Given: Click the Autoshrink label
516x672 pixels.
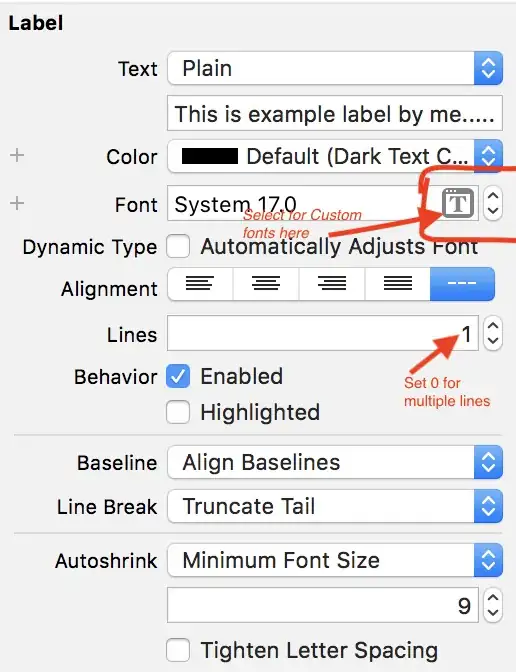Looking at the screenshot, I should click(x=106, y=561).
